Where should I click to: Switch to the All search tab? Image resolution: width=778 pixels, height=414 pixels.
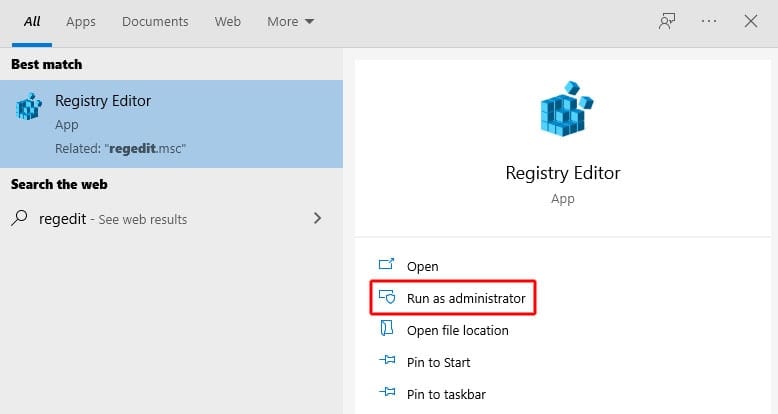pos(32,21)
